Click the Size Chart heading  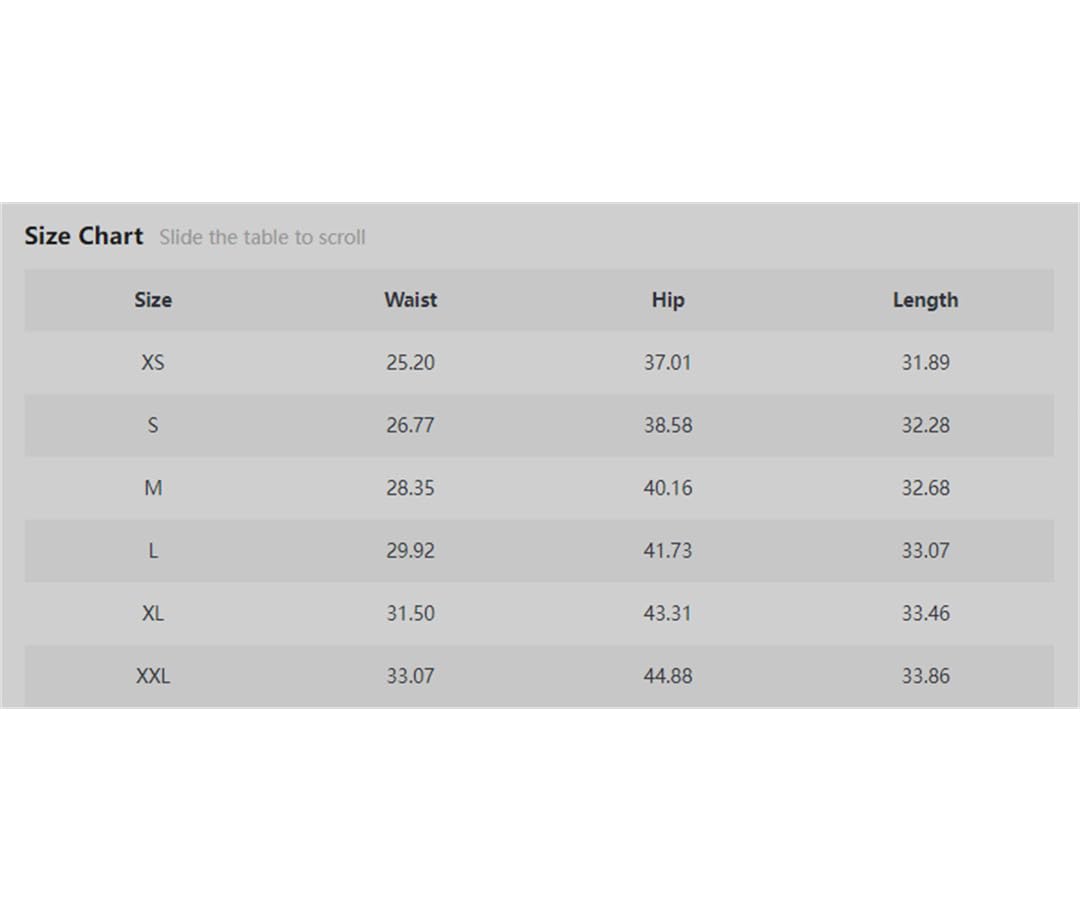click(84, 236)
